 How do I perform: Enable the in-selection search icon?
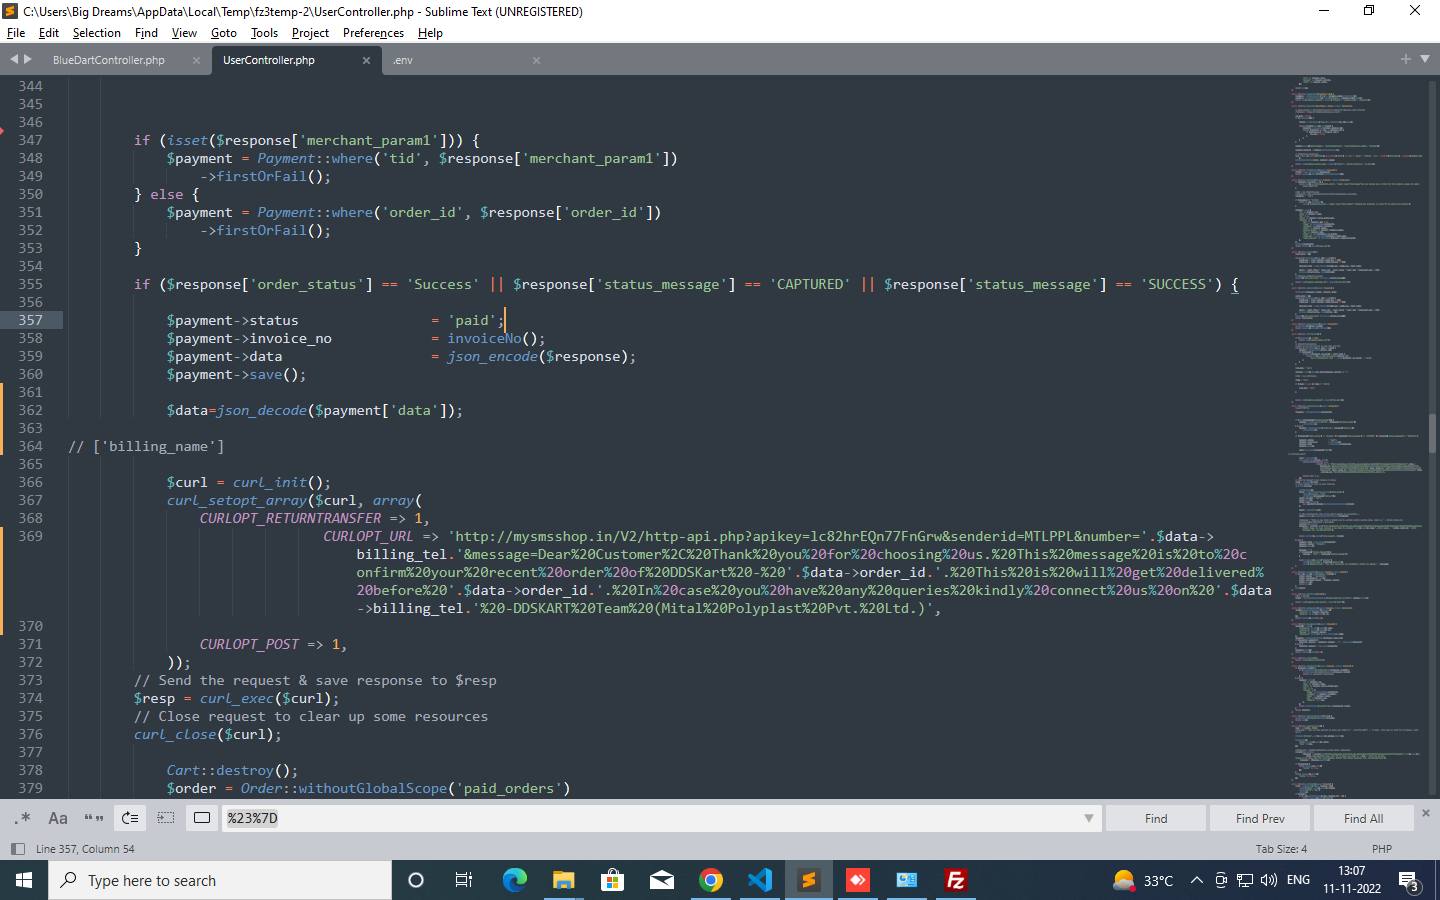(x=166, y=818)
